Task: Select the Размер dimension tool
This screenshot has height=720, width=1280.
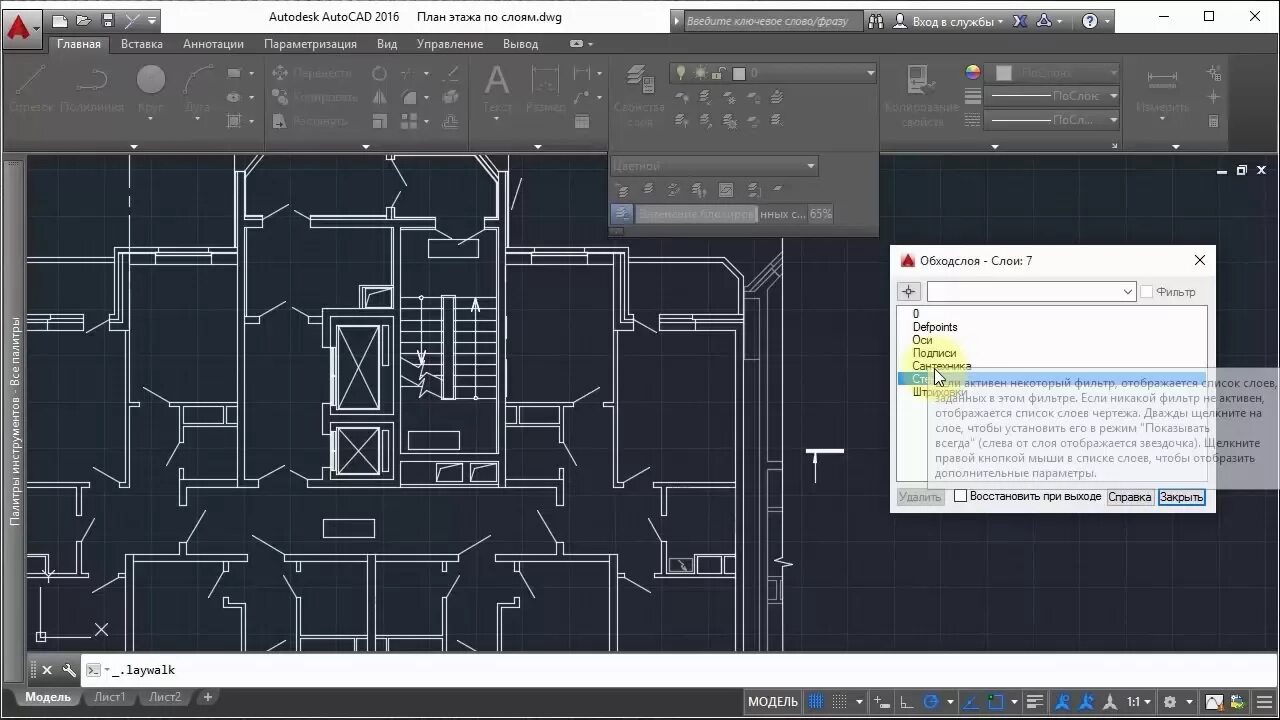Action: point(545,90)
